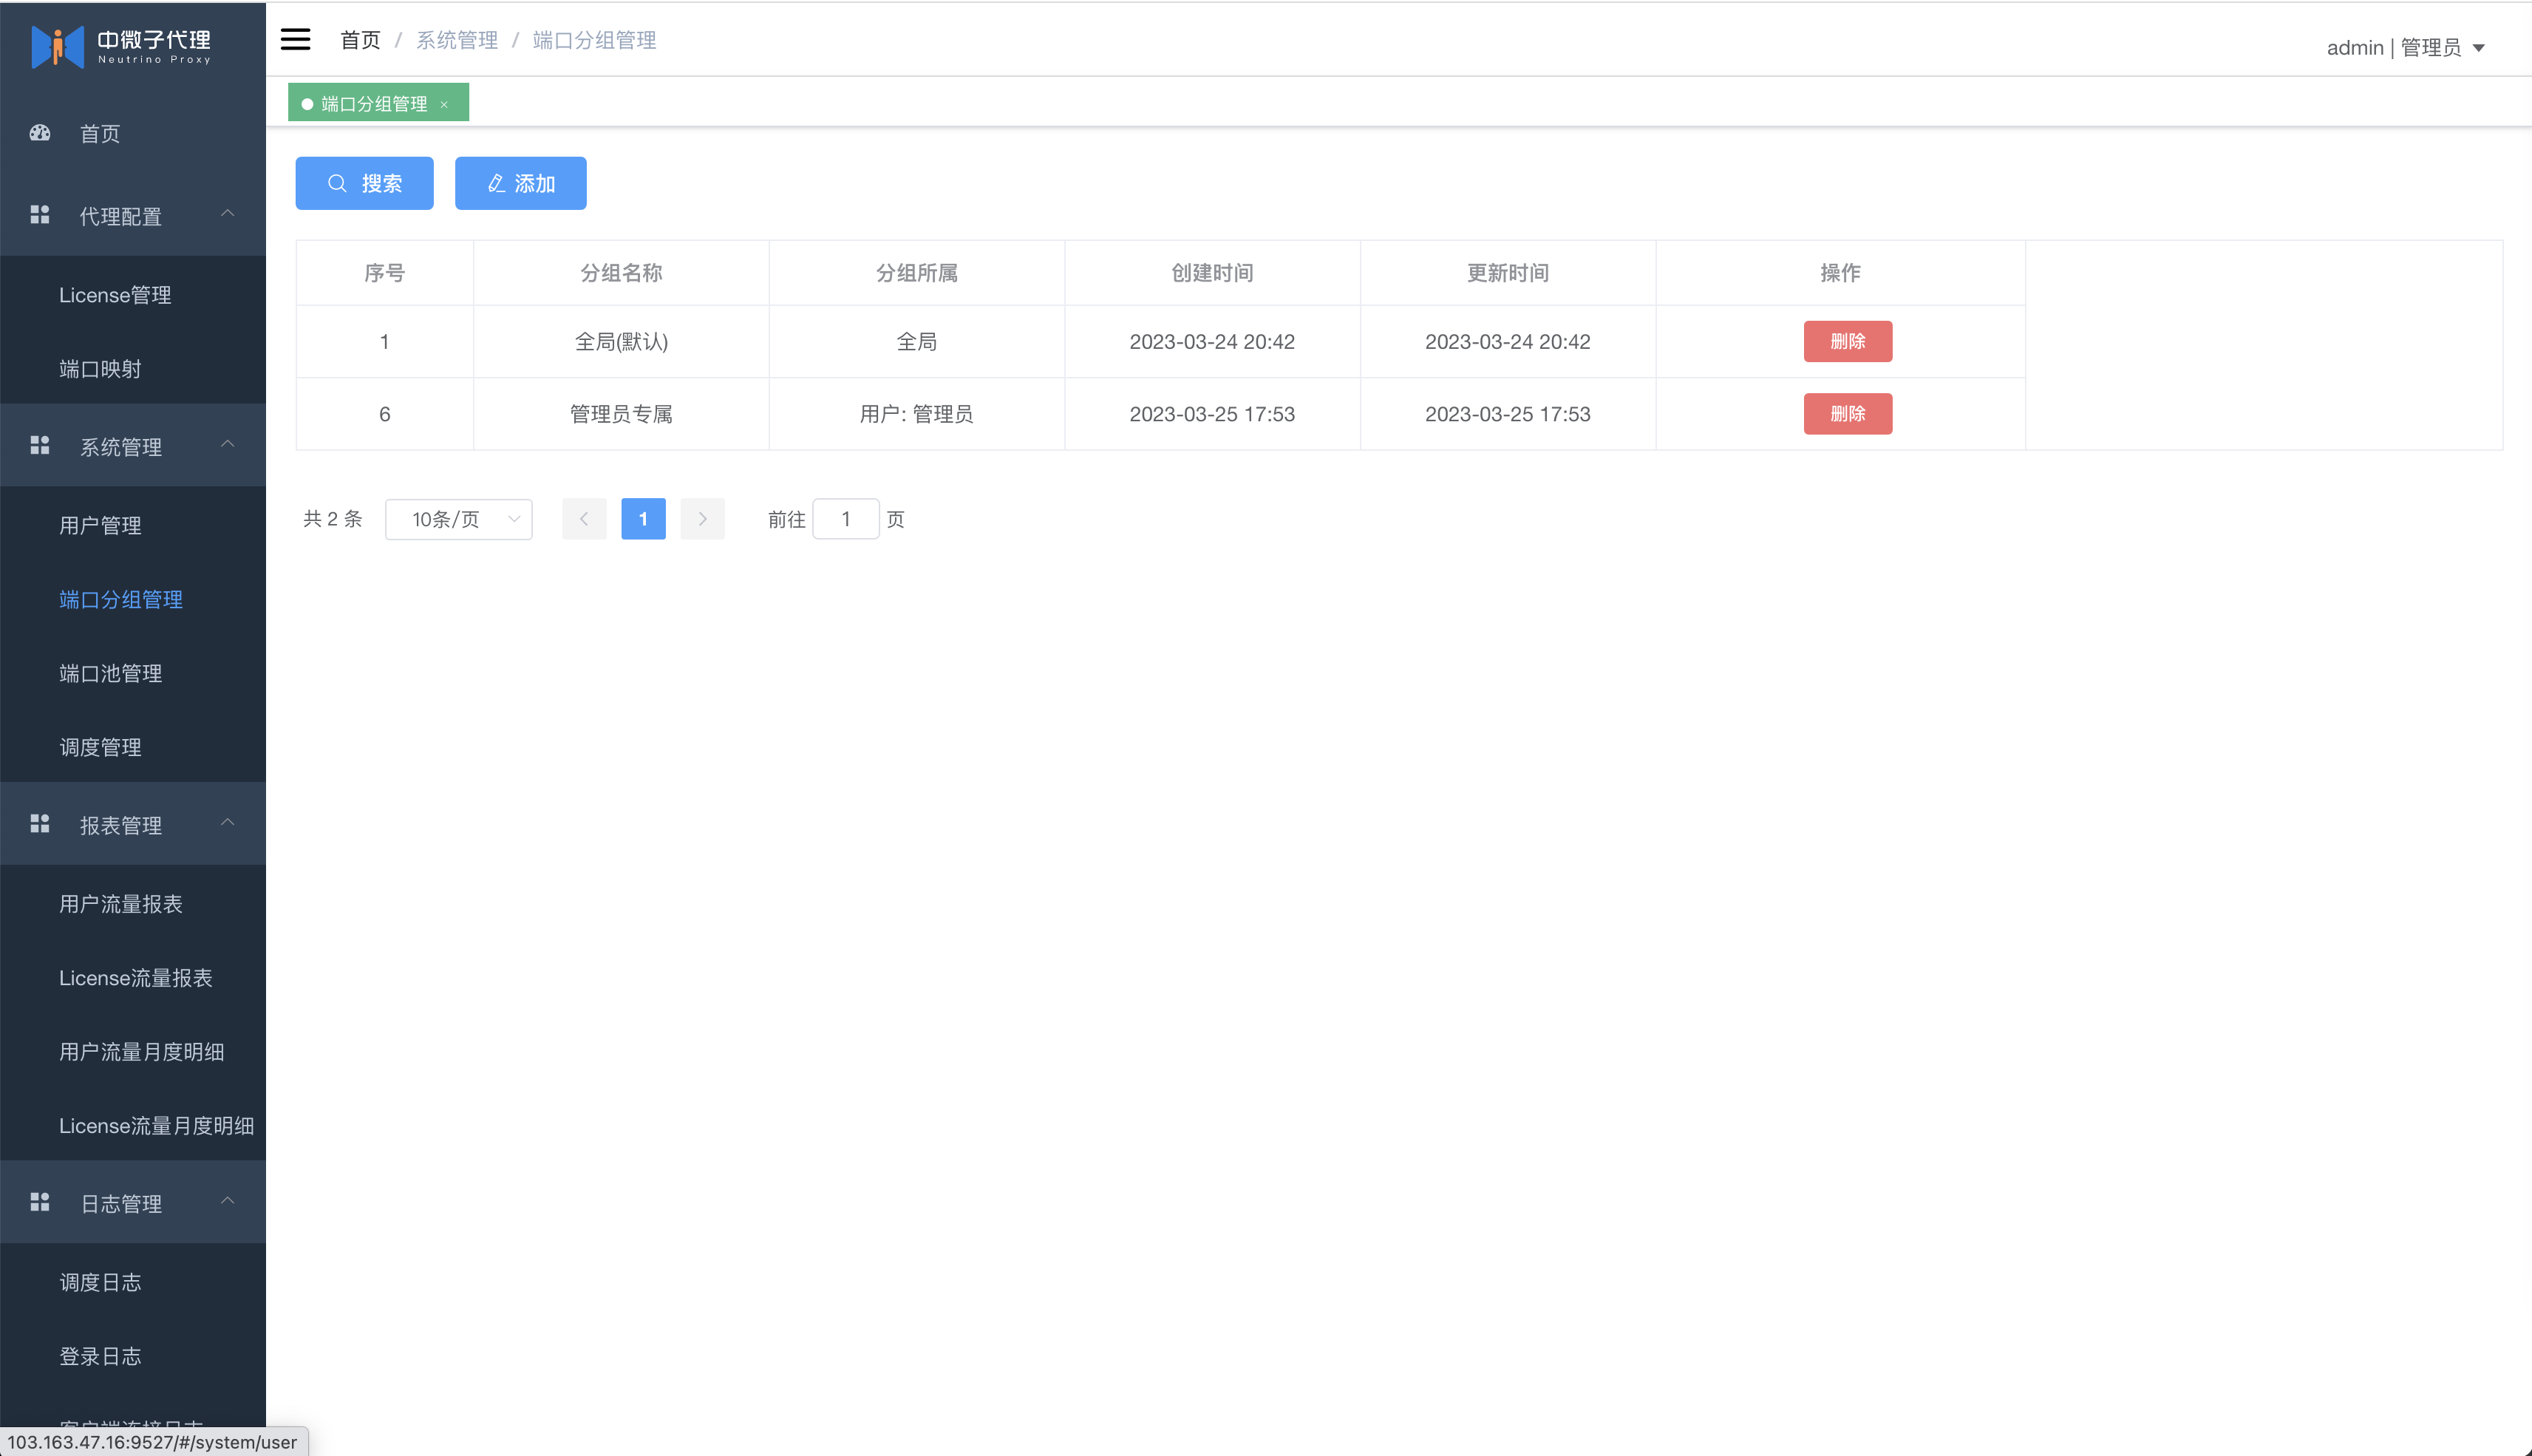Click the grid icon beside 日志管理

pyautogui.click(x=40, y=1202)
